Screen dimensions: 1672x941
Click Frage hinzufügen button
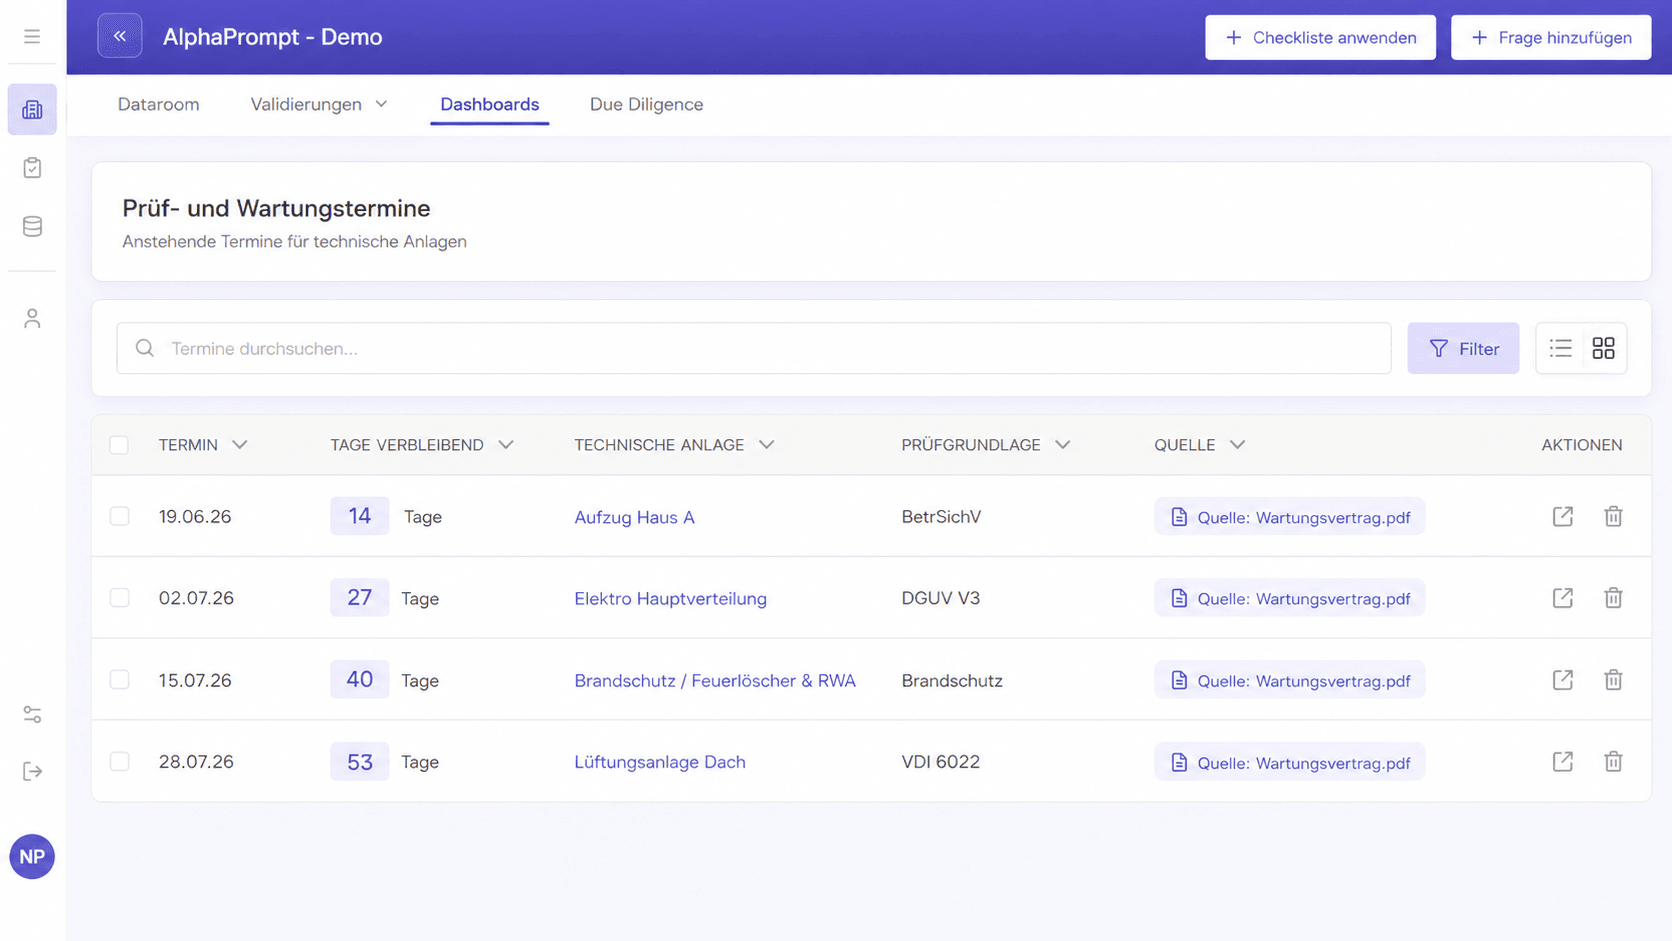(x=1551, y=37)
